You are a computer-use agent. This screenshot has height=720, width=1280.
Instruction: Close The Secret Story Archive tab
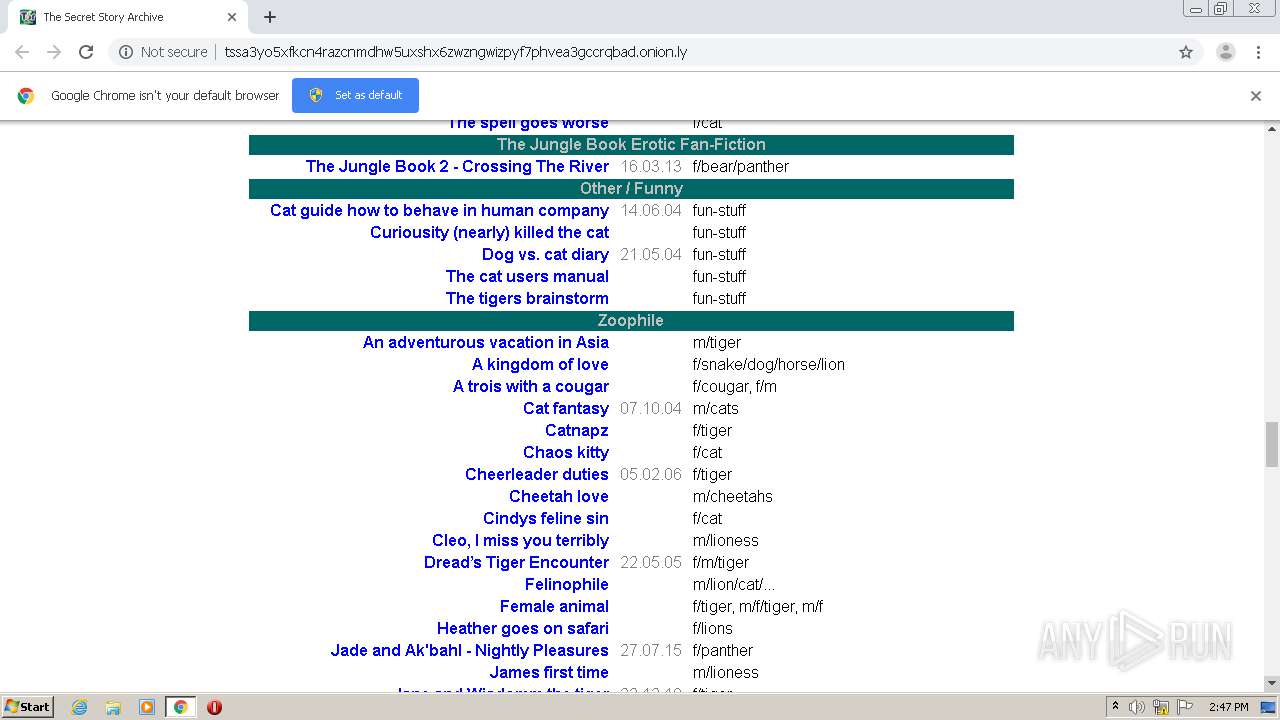click(231, 17)
